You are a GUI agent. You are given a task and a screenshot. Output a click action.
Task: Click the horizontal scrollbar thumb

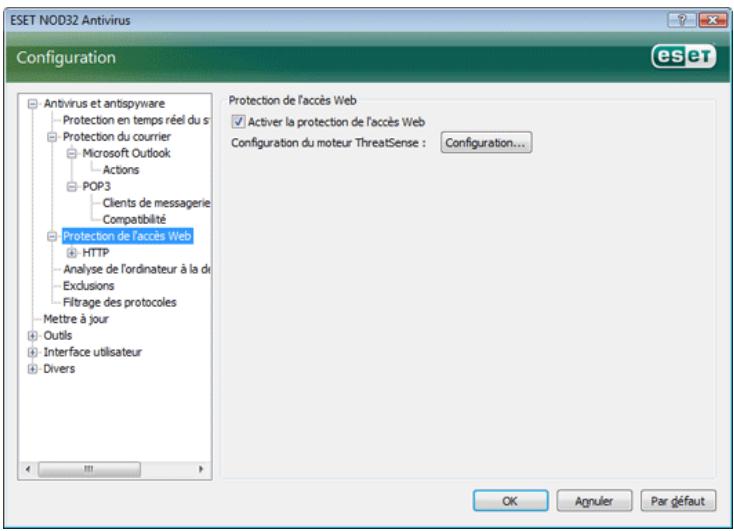pos(89,469)
